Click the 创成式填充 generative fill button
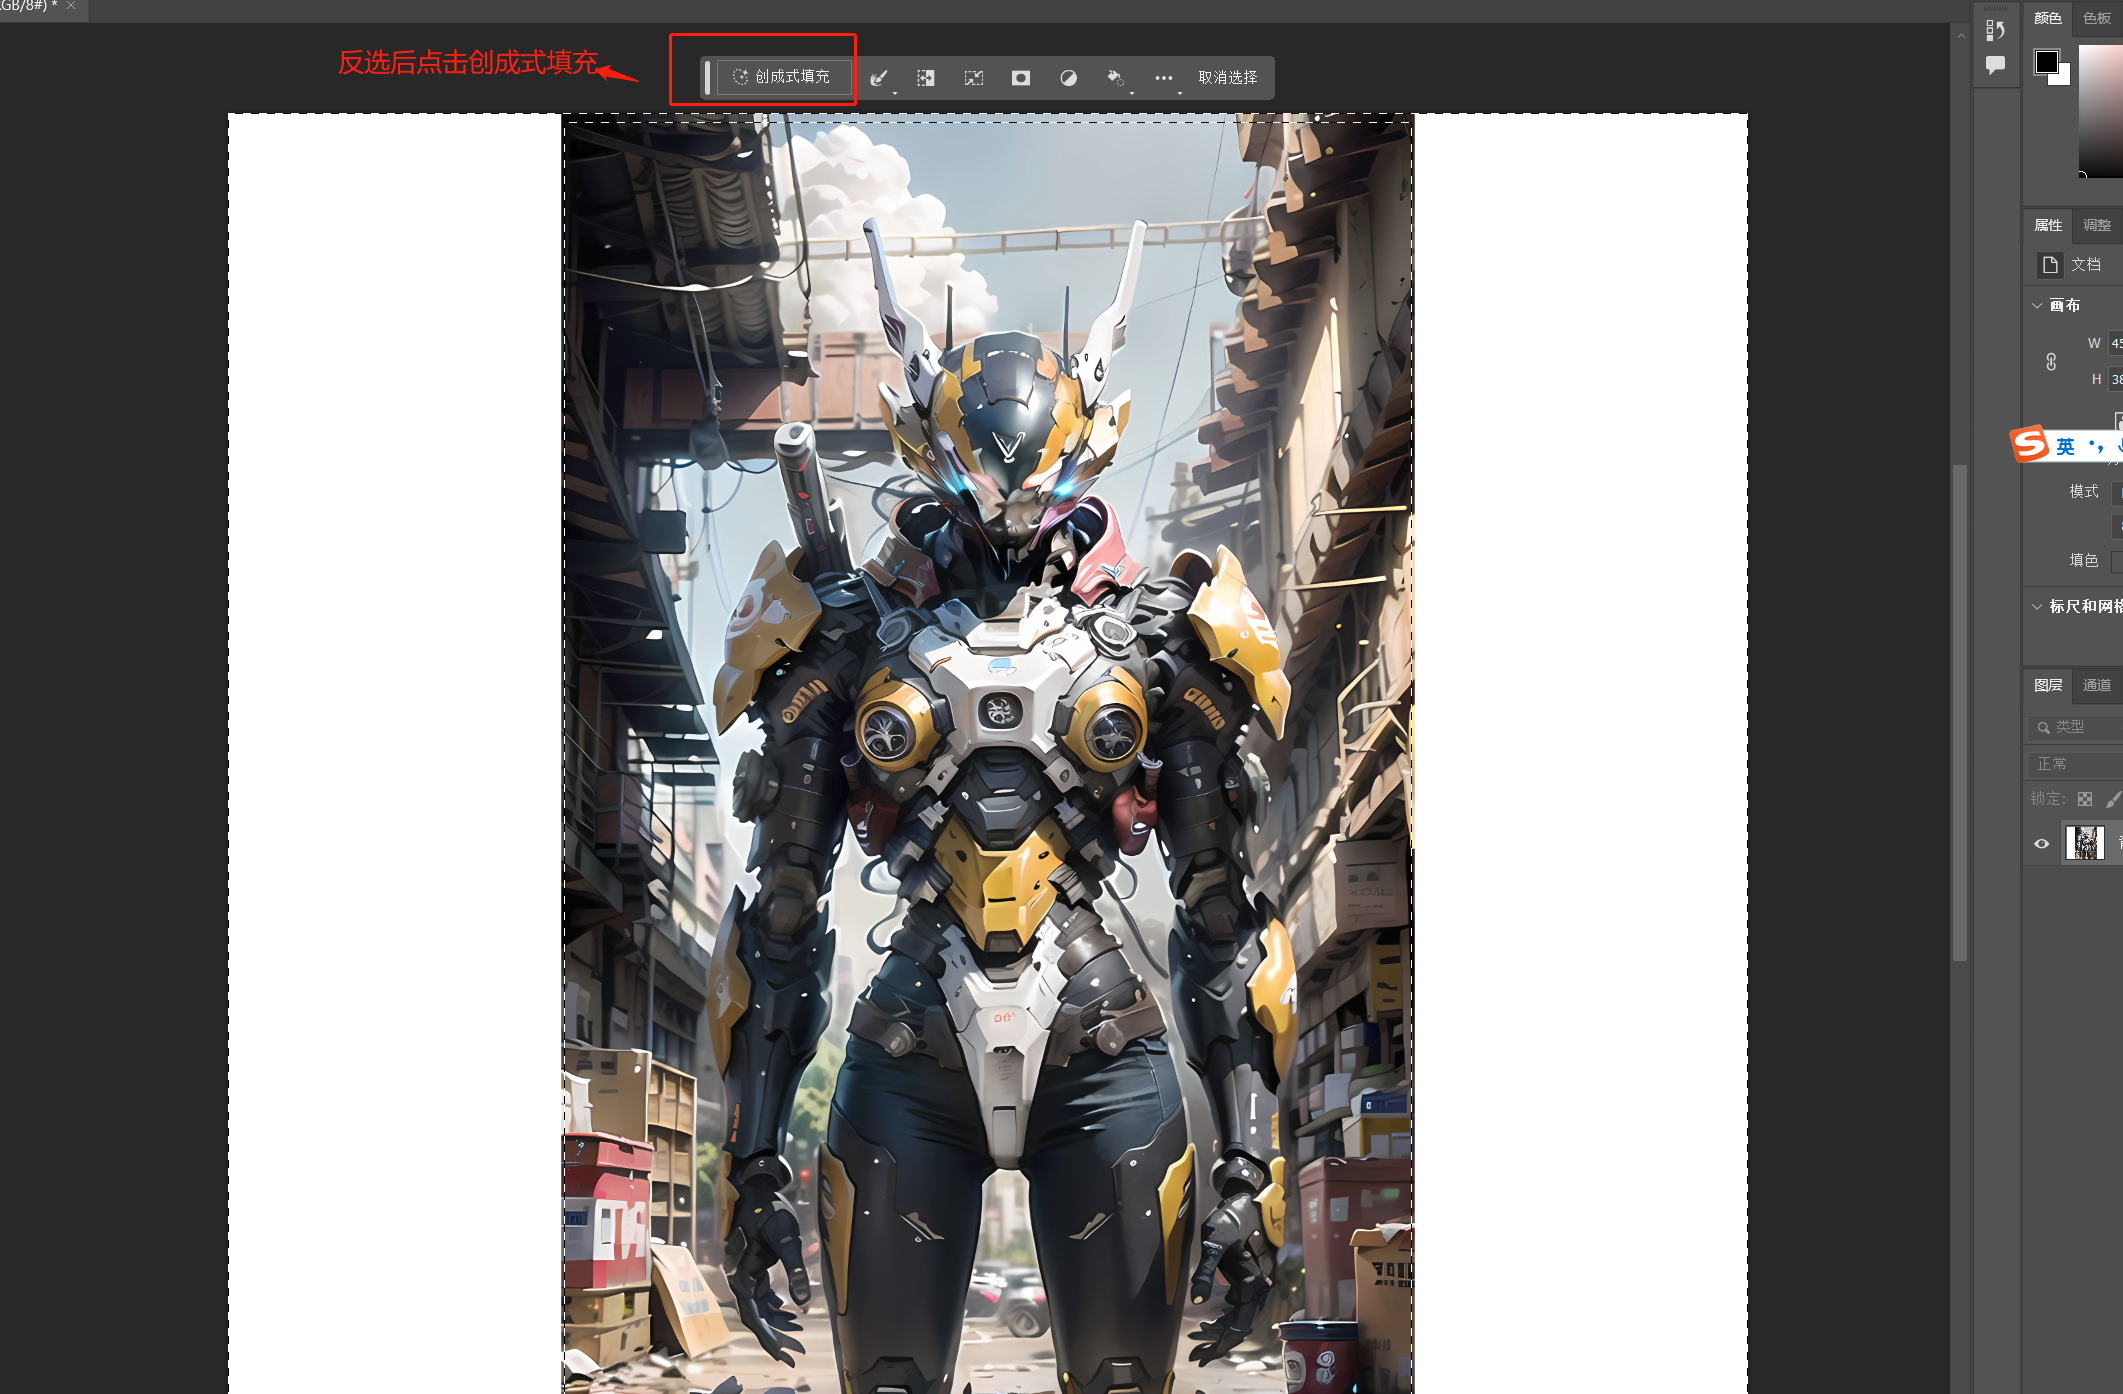This screenshot has width=2123, height=1394. pyautogui.click(x=784, y=77)
